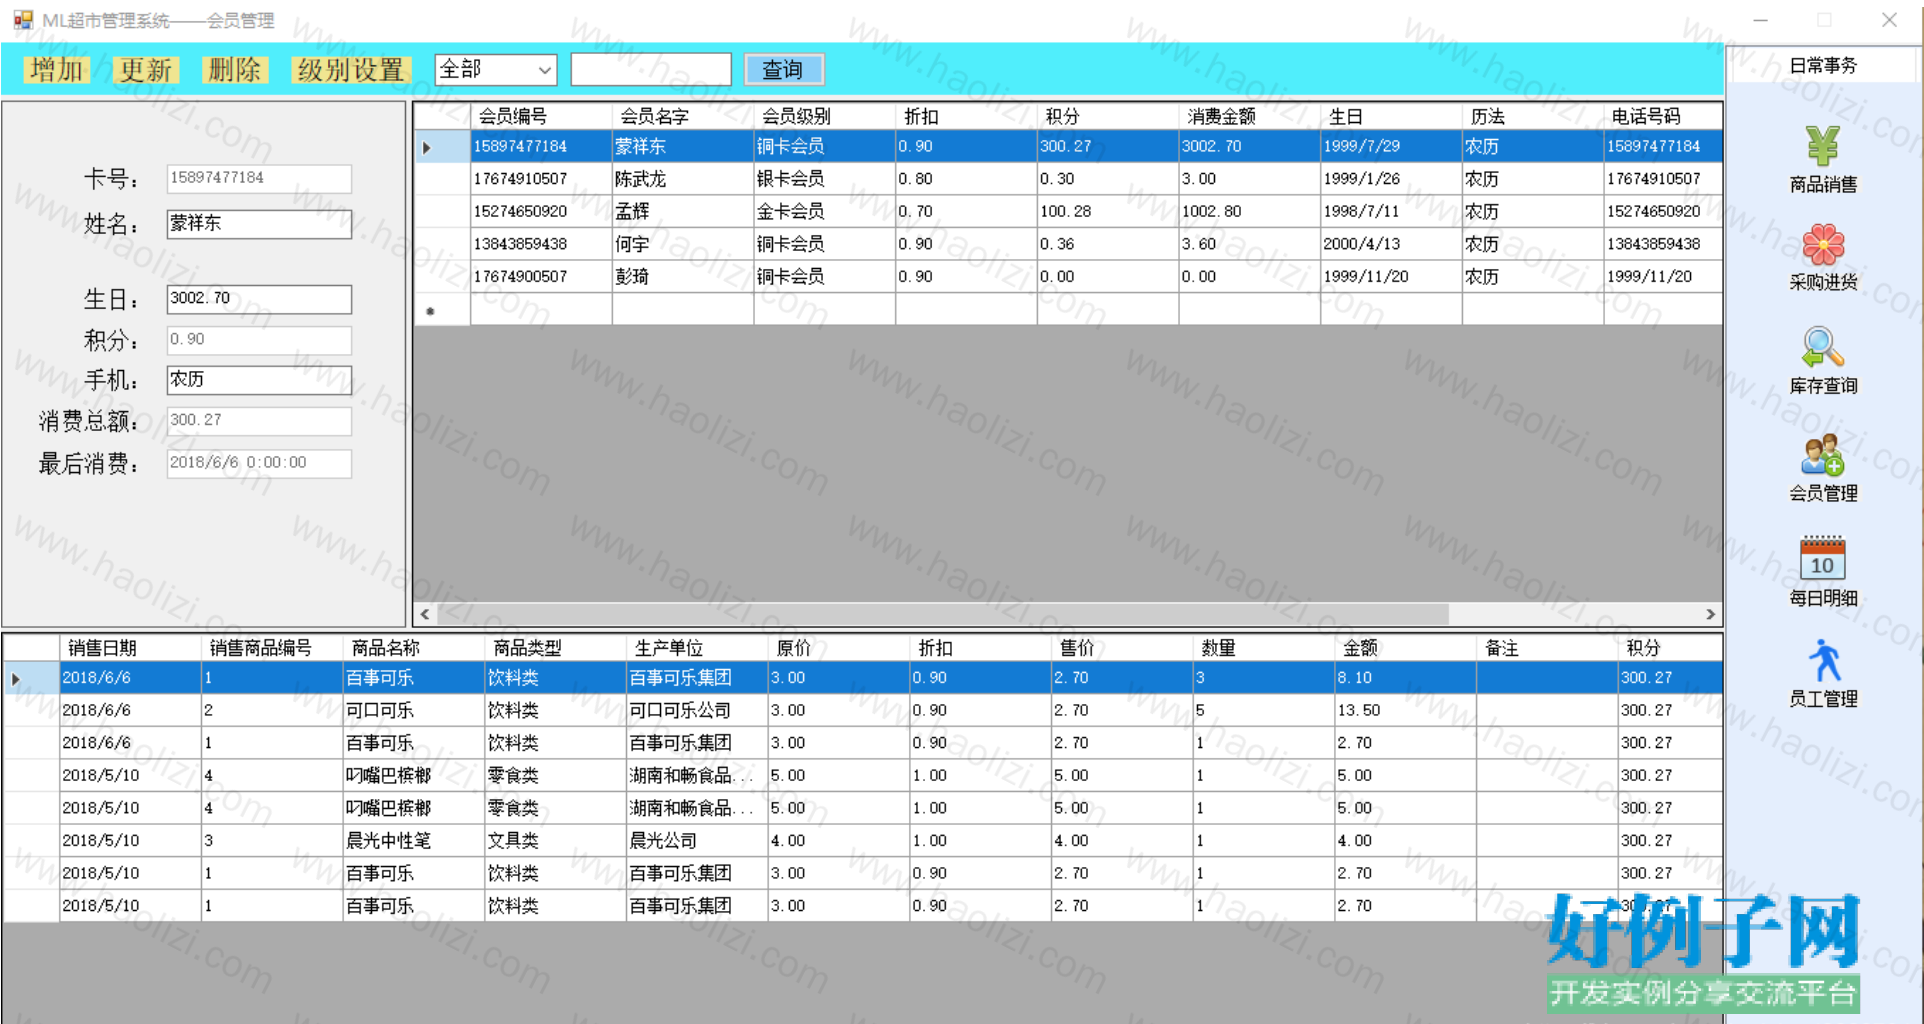
Task: Click birthday cell 2000/4/13
Action: tap(1392, 244)
